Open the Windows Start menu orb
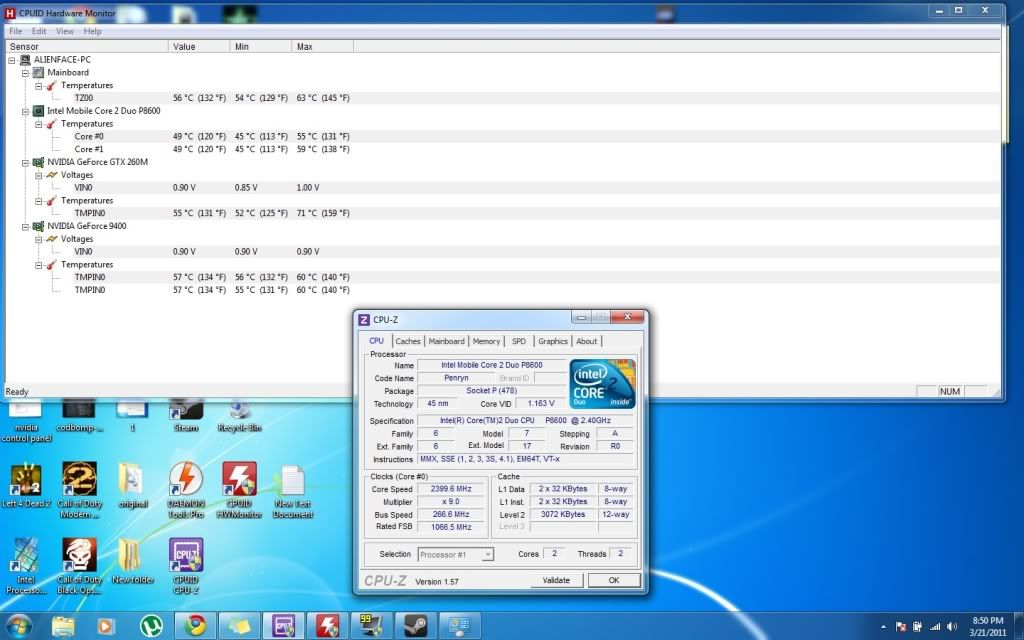The height and width of the screenshot is (640, 1024). pos(18,626)
